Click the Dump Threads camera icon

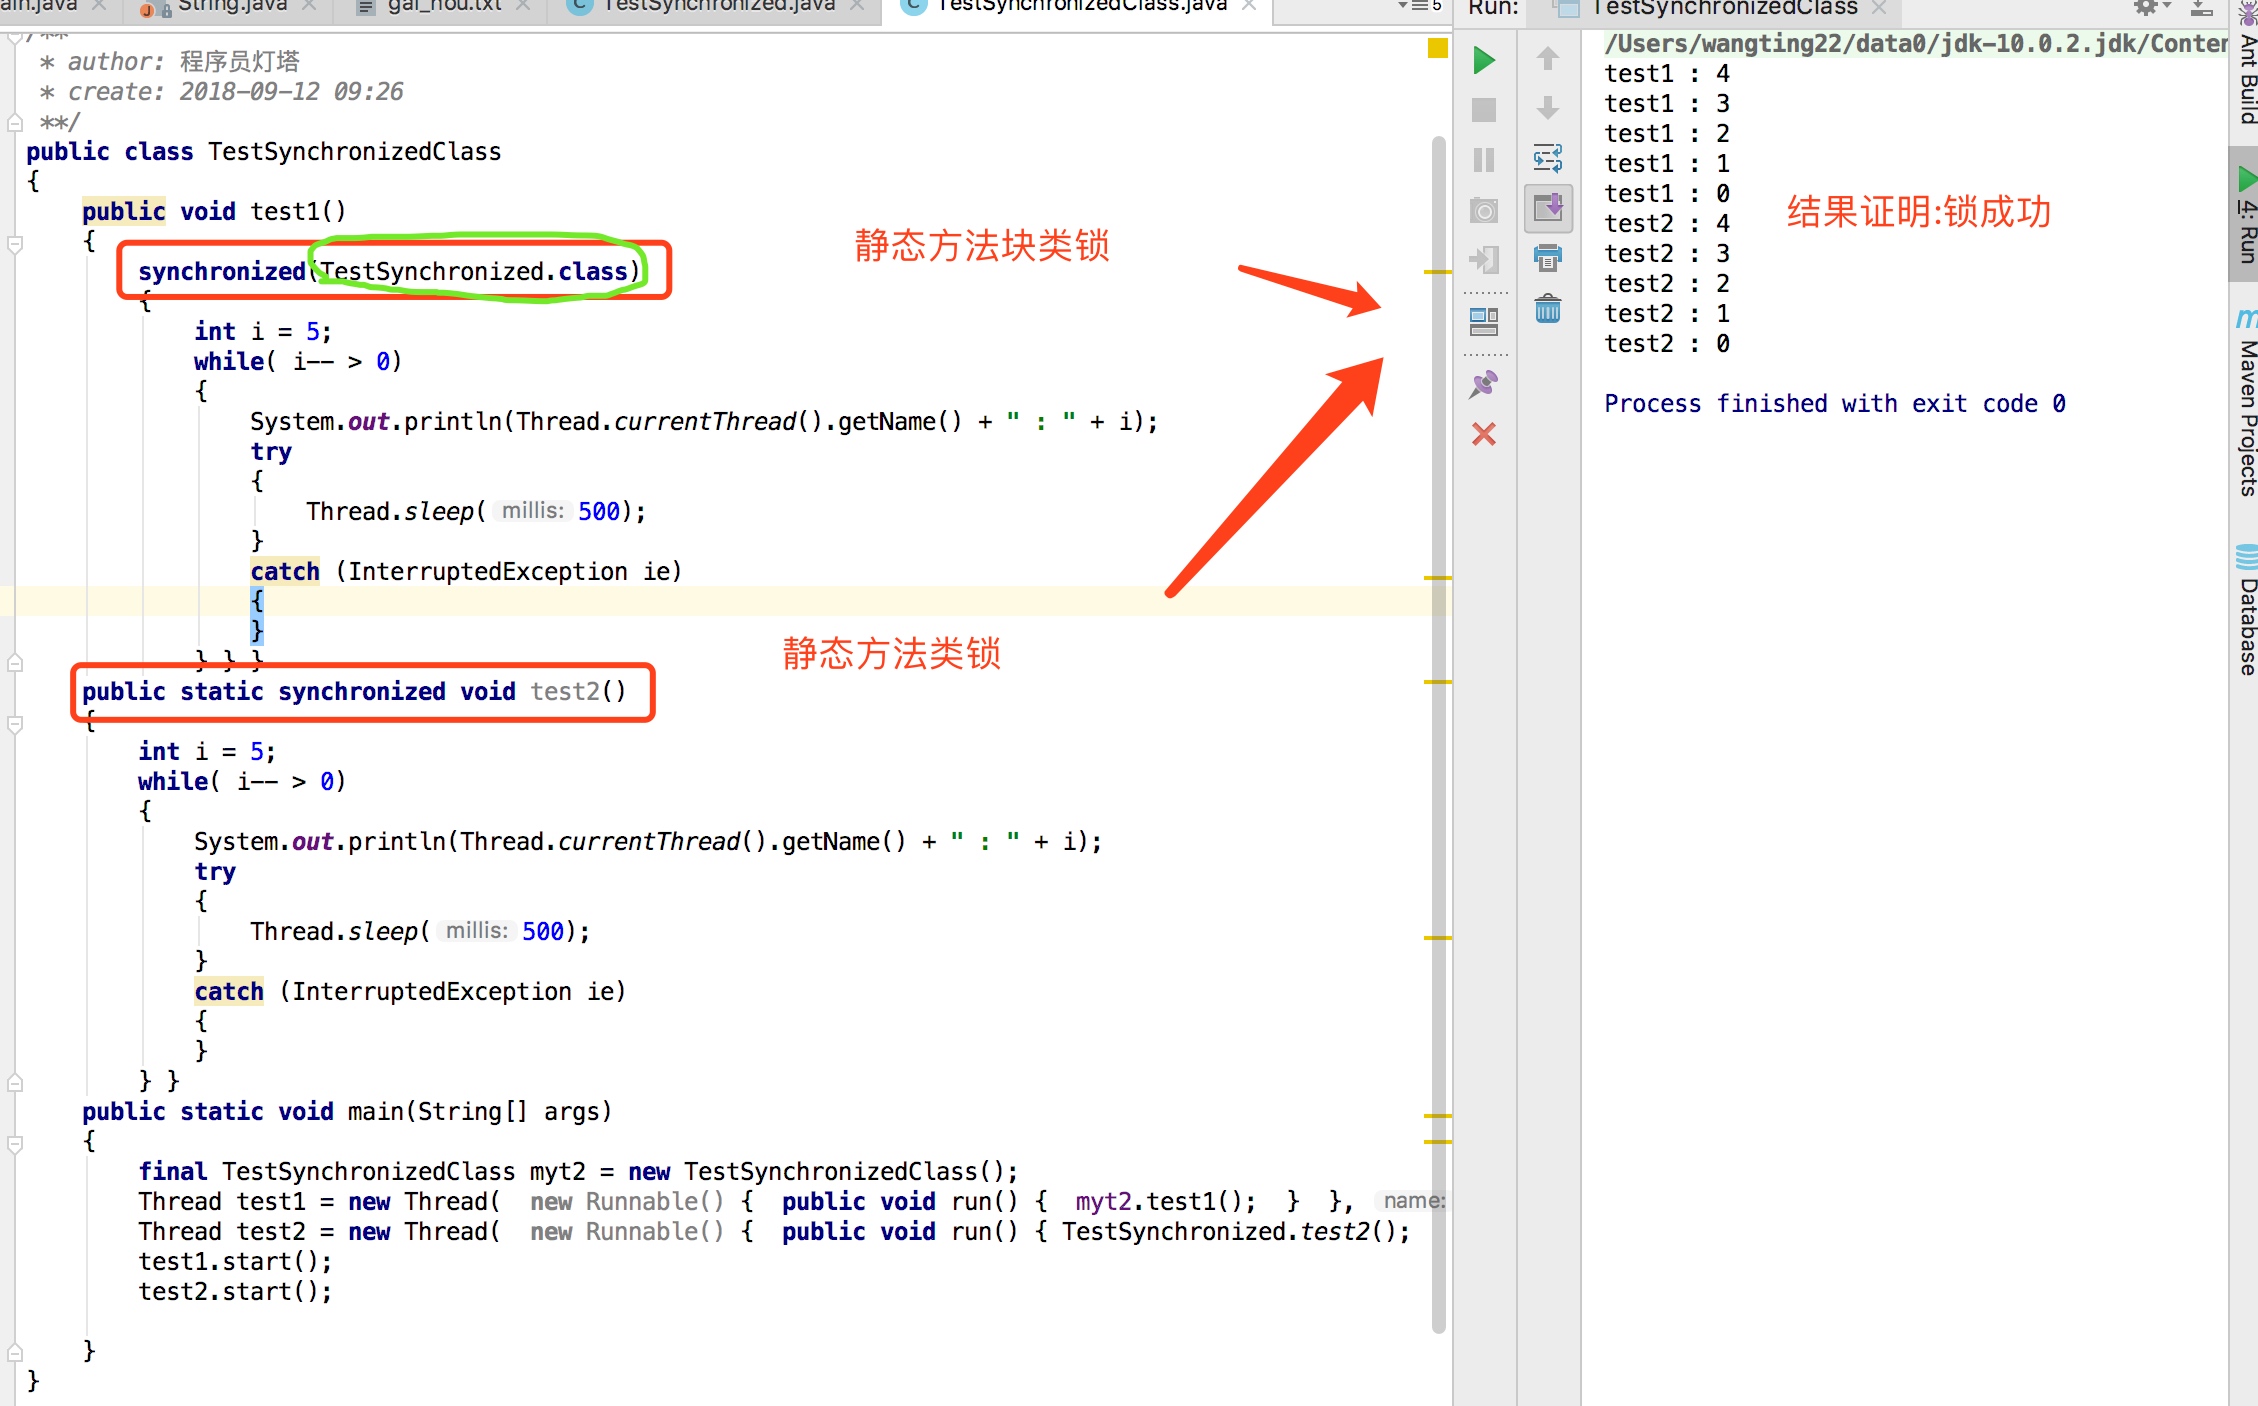1484,211
